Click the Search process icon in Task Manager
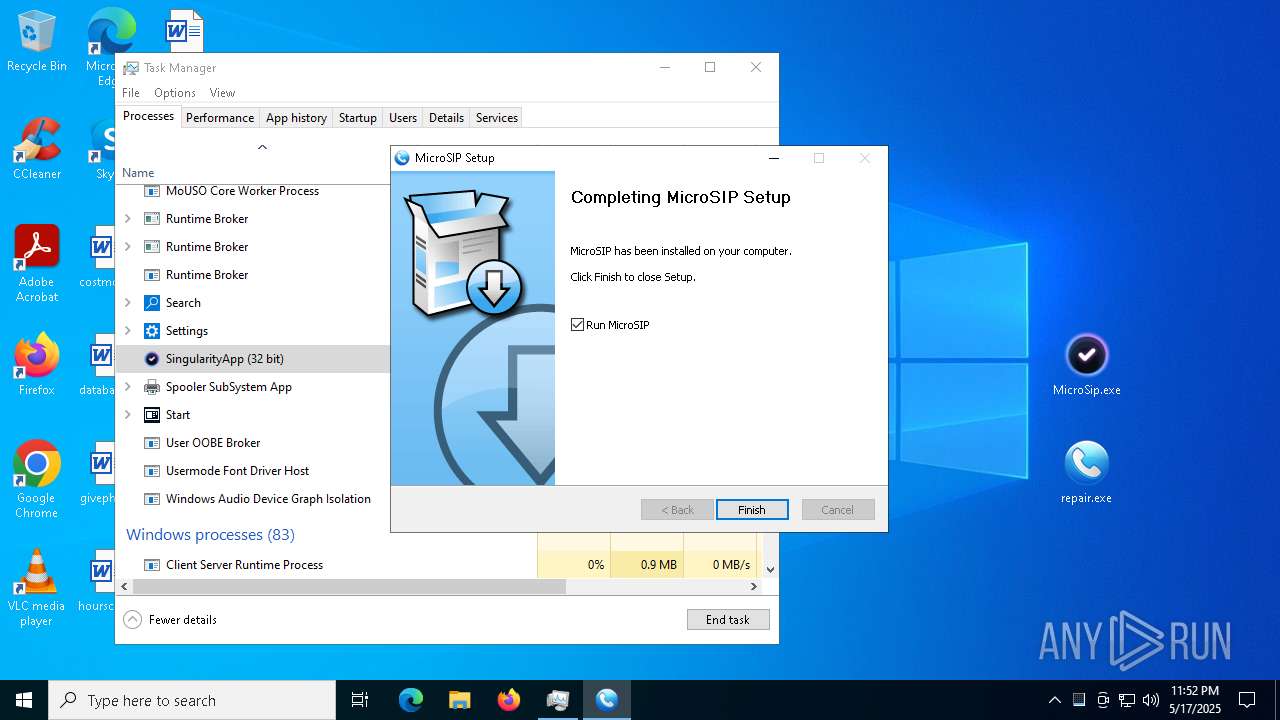Viewport: 1280px width, 720px height. pyautogui.click(x=152, y=303)
